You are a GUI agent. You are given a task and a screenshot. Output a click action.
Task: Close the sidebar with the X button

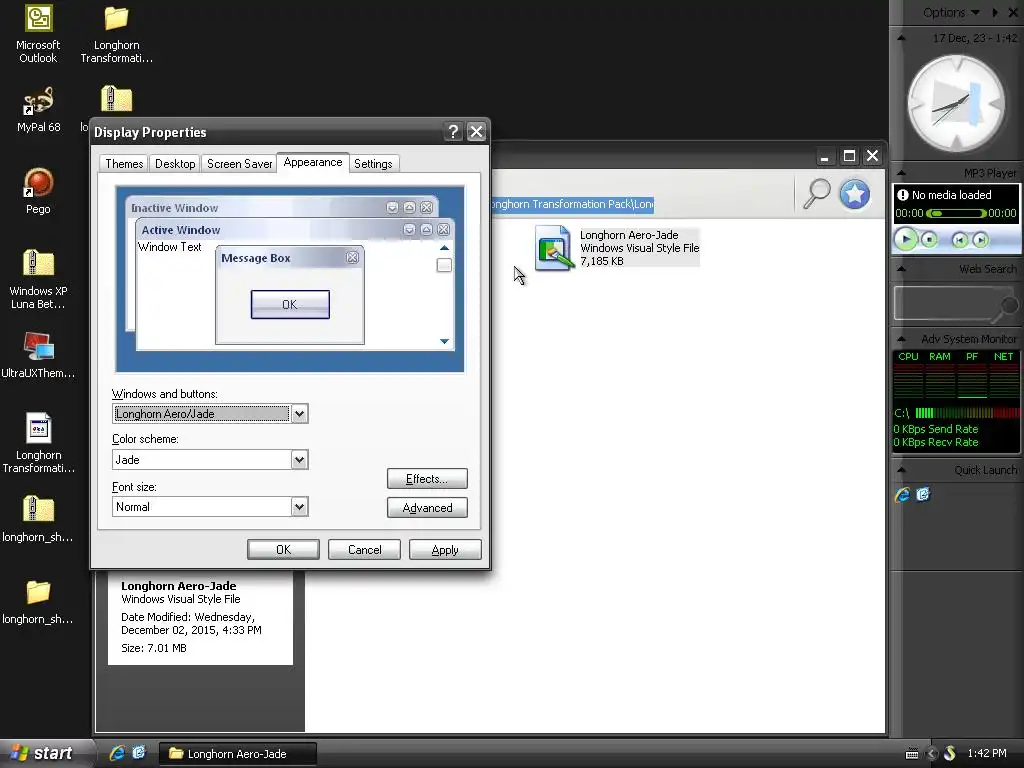[1013, 12]
